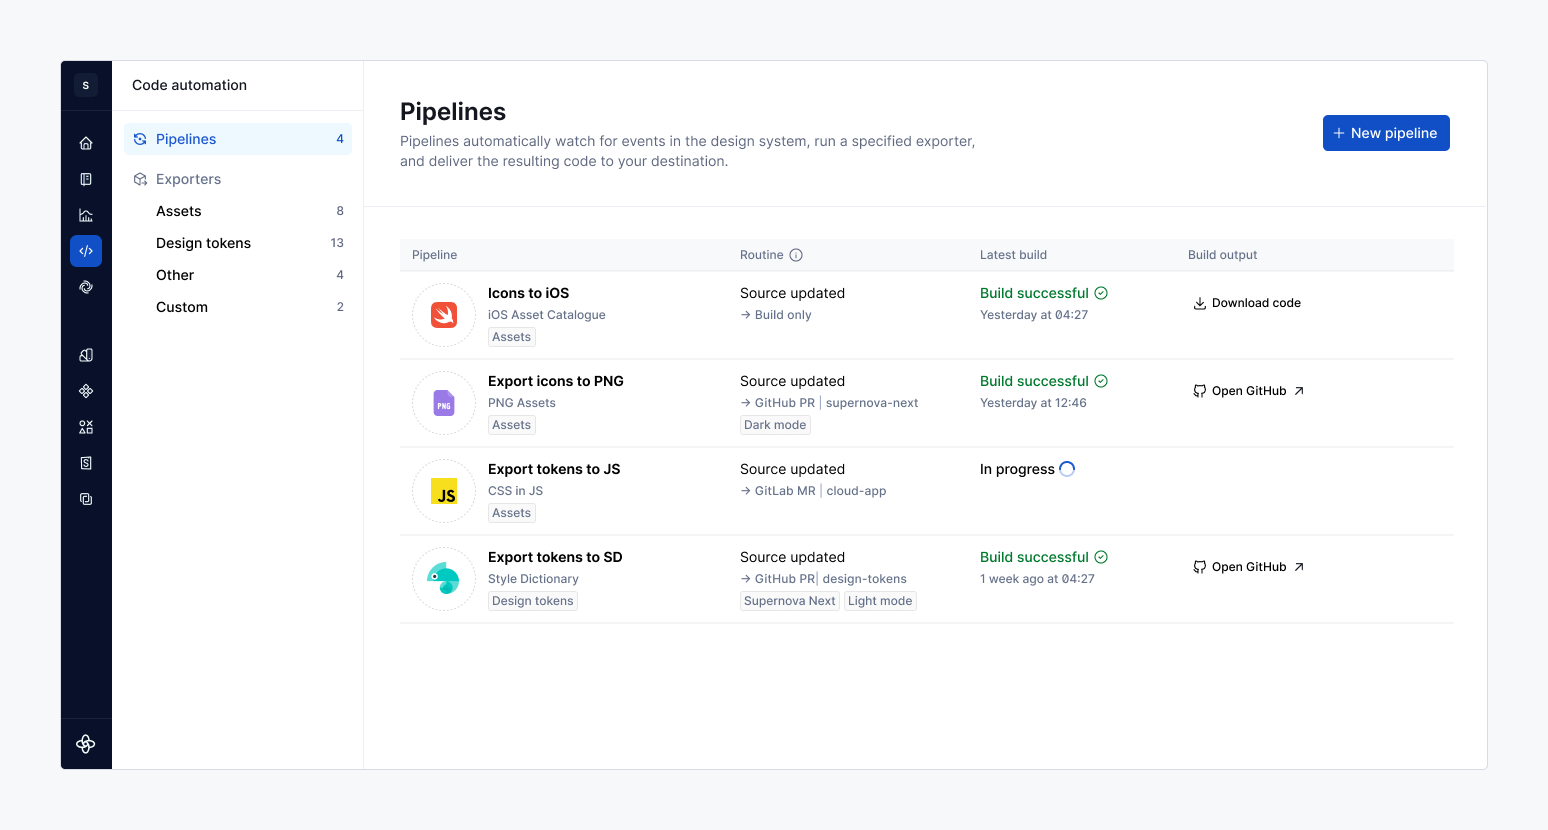Download code for the Icons to iOS build
Image resolution: width=1548 pixels, height=830 pixels.
(x=1247, y=302)
